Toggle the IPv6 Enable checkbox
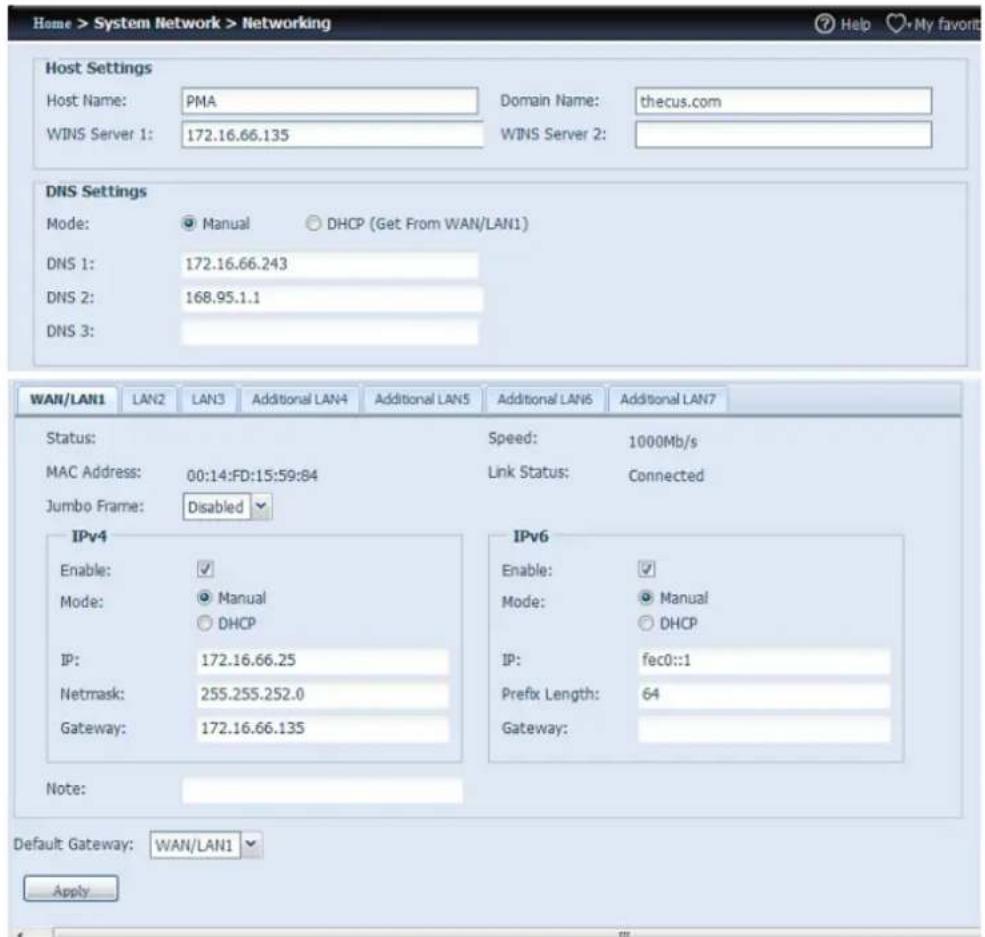985x937 pixels. (x=647, y=569)
